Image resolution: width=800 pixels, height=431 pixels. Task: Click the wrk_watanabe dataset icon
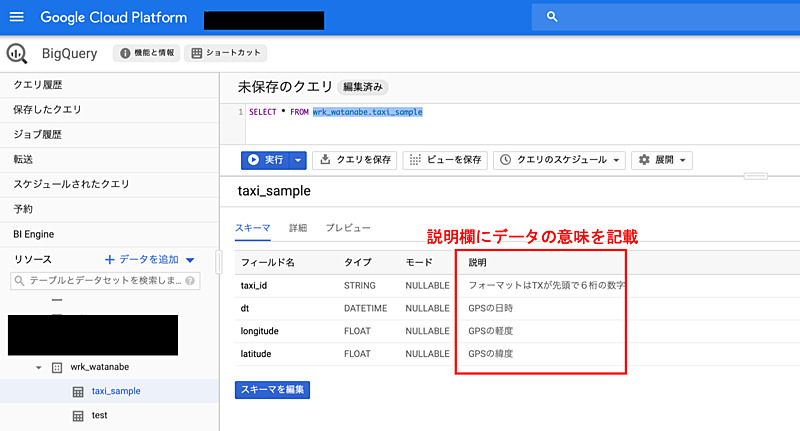(x=57, y=367)
